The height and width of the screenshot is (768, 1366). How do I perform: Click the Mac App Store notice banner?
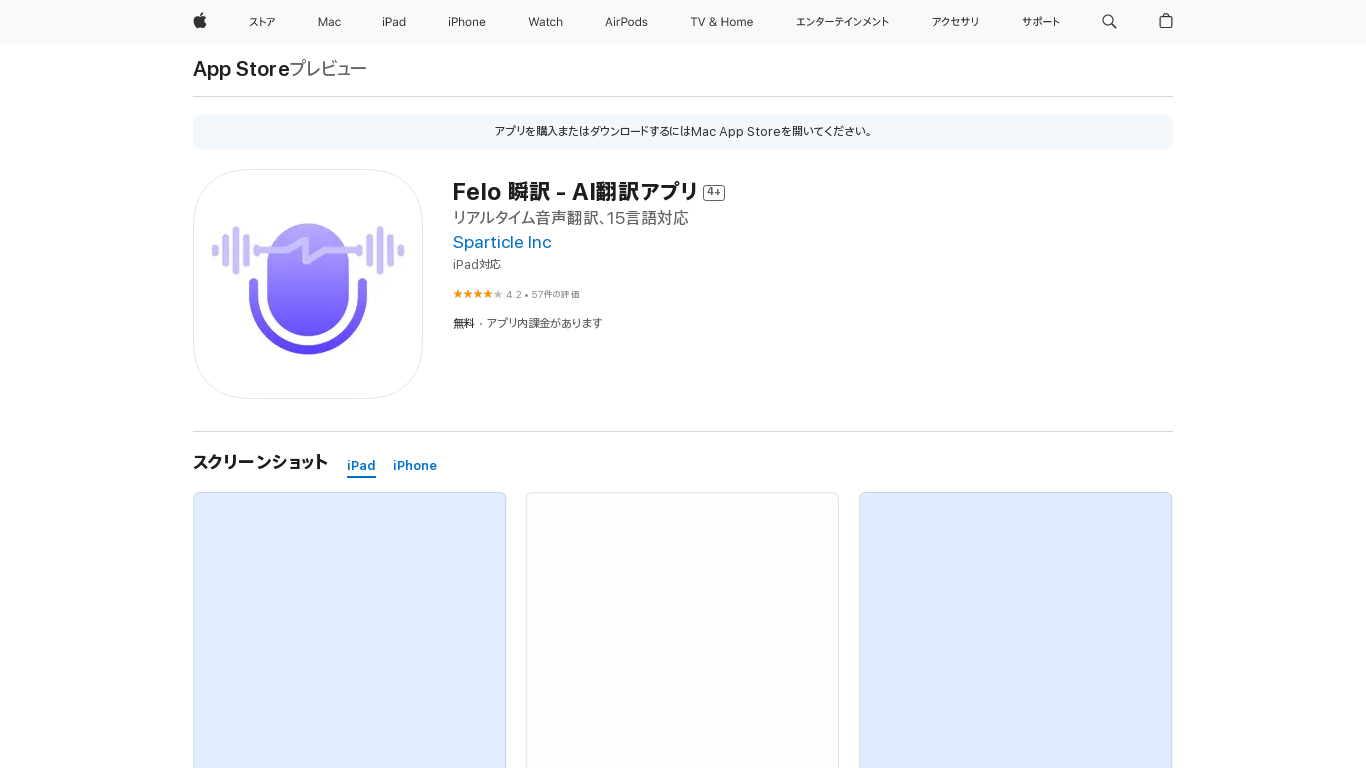point(683,132)
